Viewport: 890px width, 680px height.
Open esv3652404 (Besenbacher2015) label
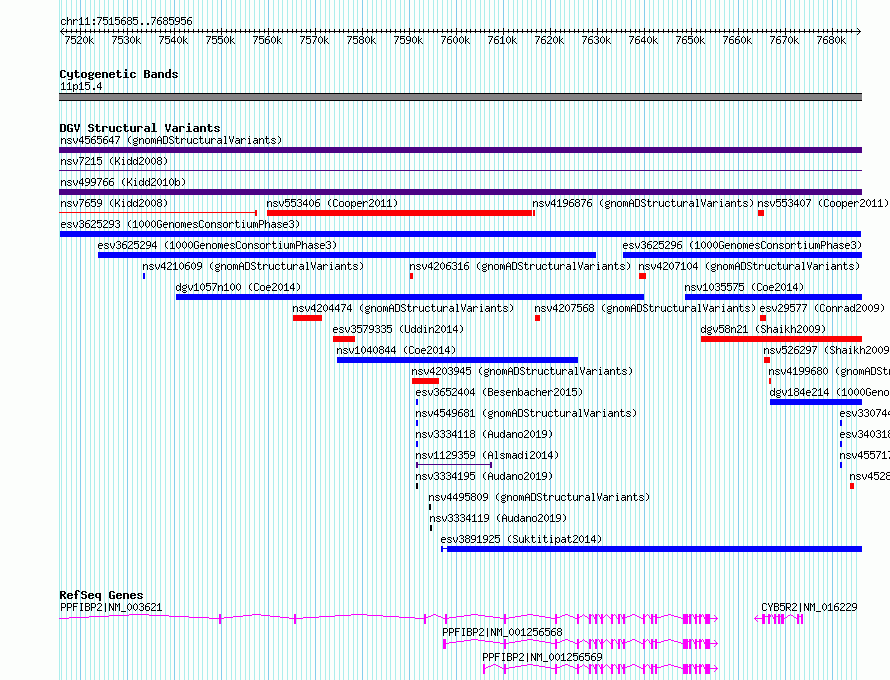499,392
